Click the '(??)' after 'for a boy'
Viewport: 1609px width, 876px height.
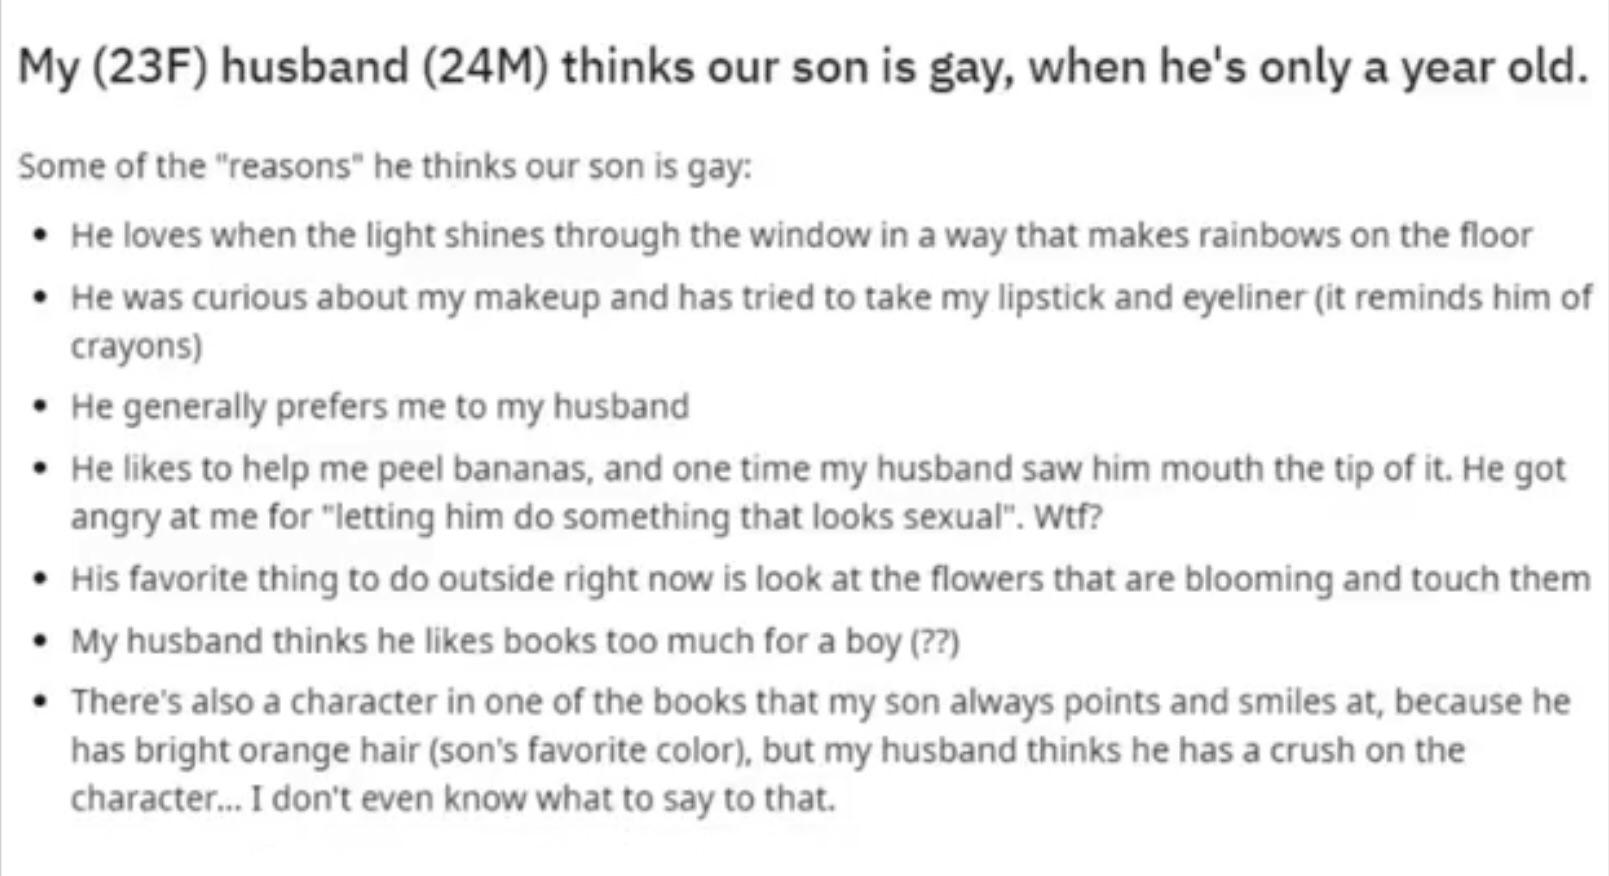coord(934,641)
